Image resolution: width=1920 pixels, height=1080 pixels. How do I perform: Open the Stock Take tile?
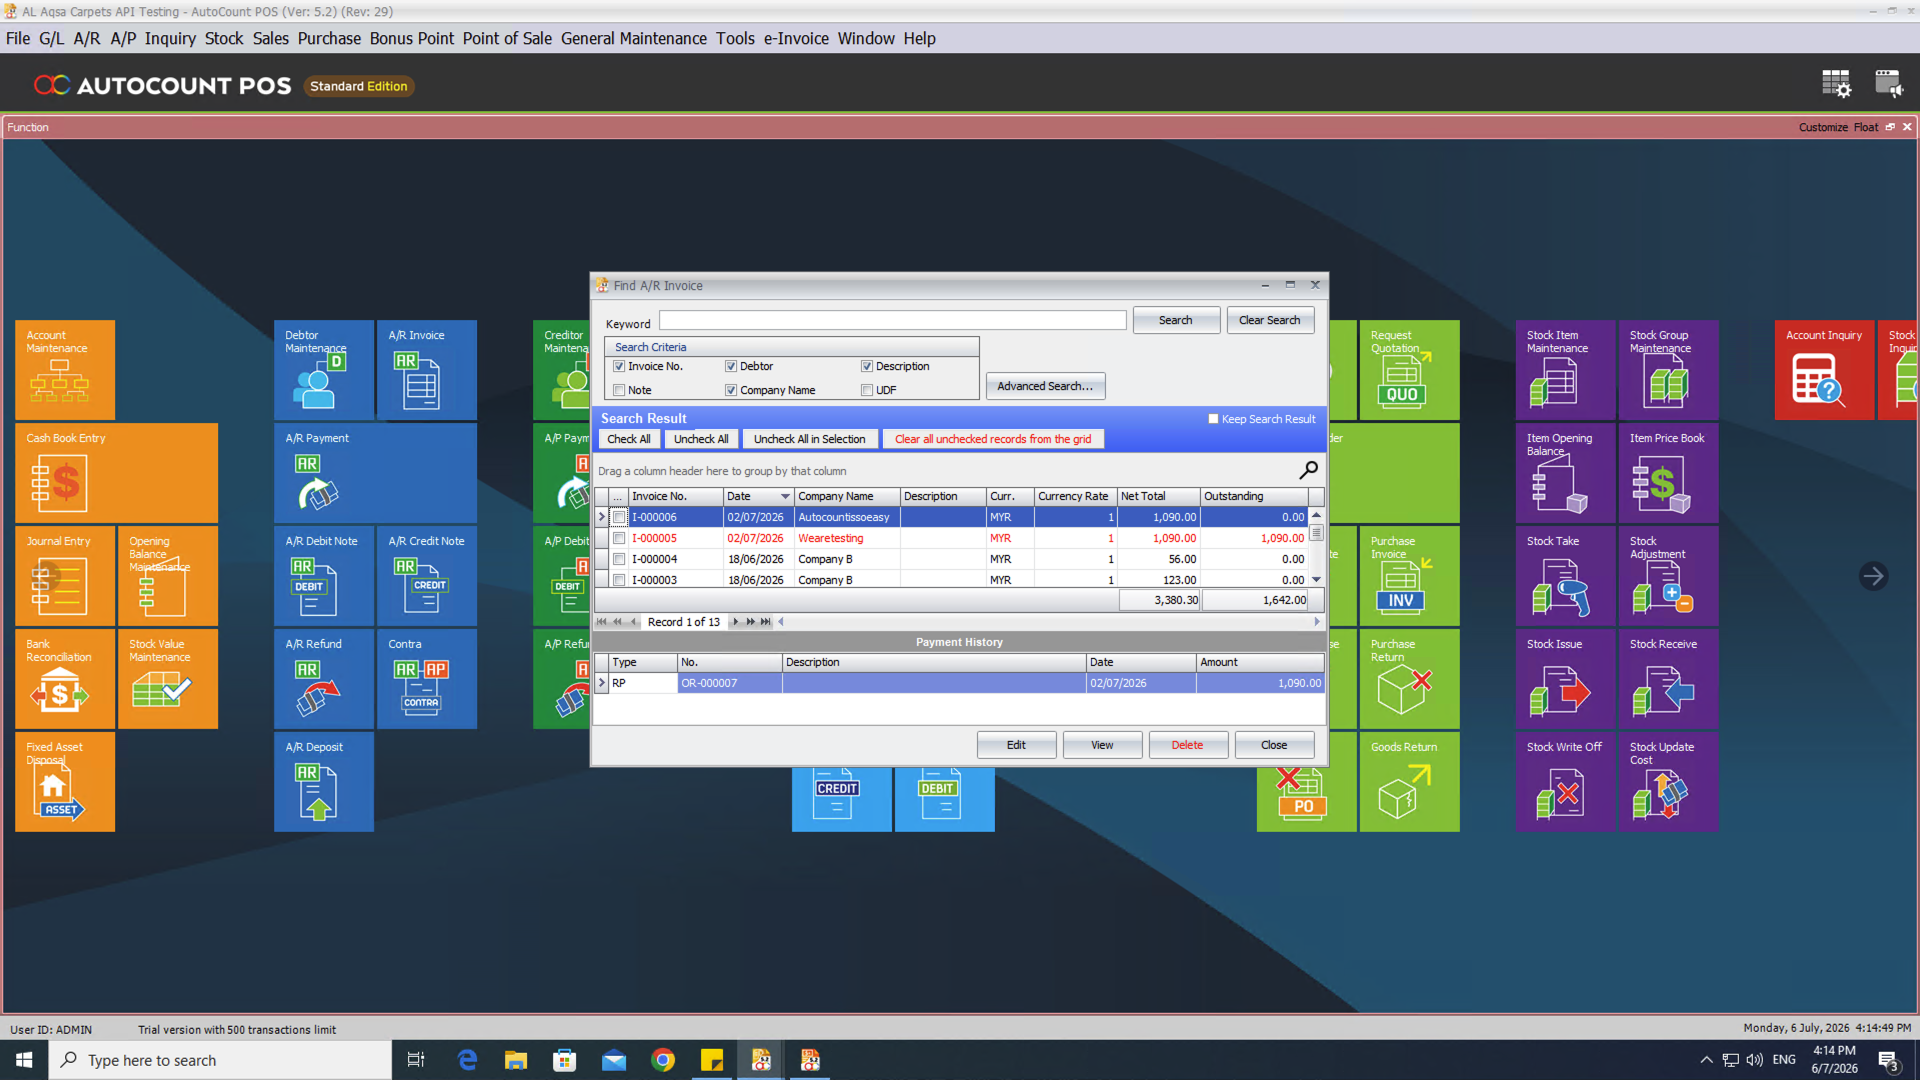click(1565, 576)
